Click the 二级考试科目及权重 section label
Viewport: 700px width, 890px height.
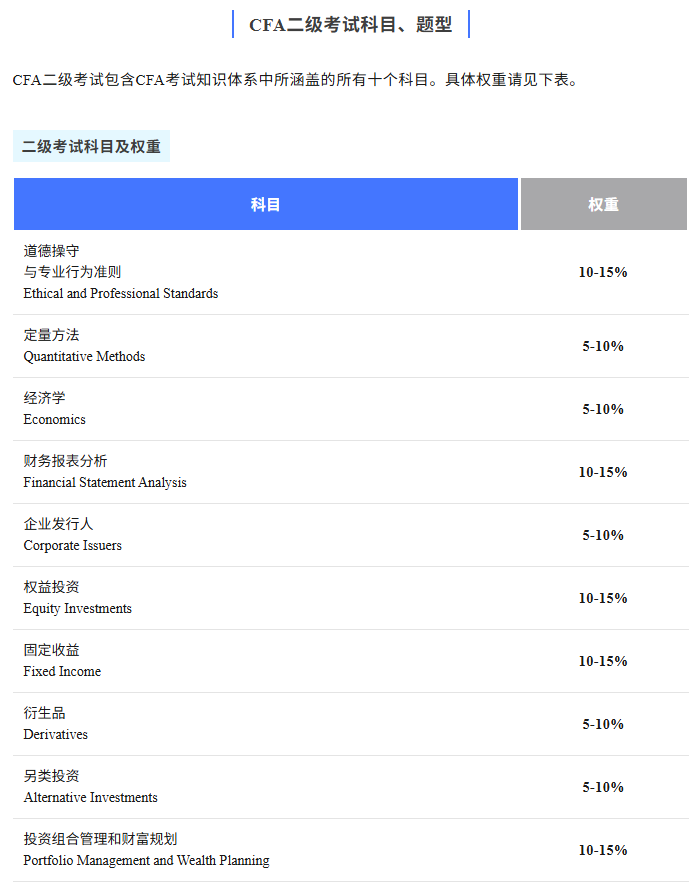(x=91, y=146)
